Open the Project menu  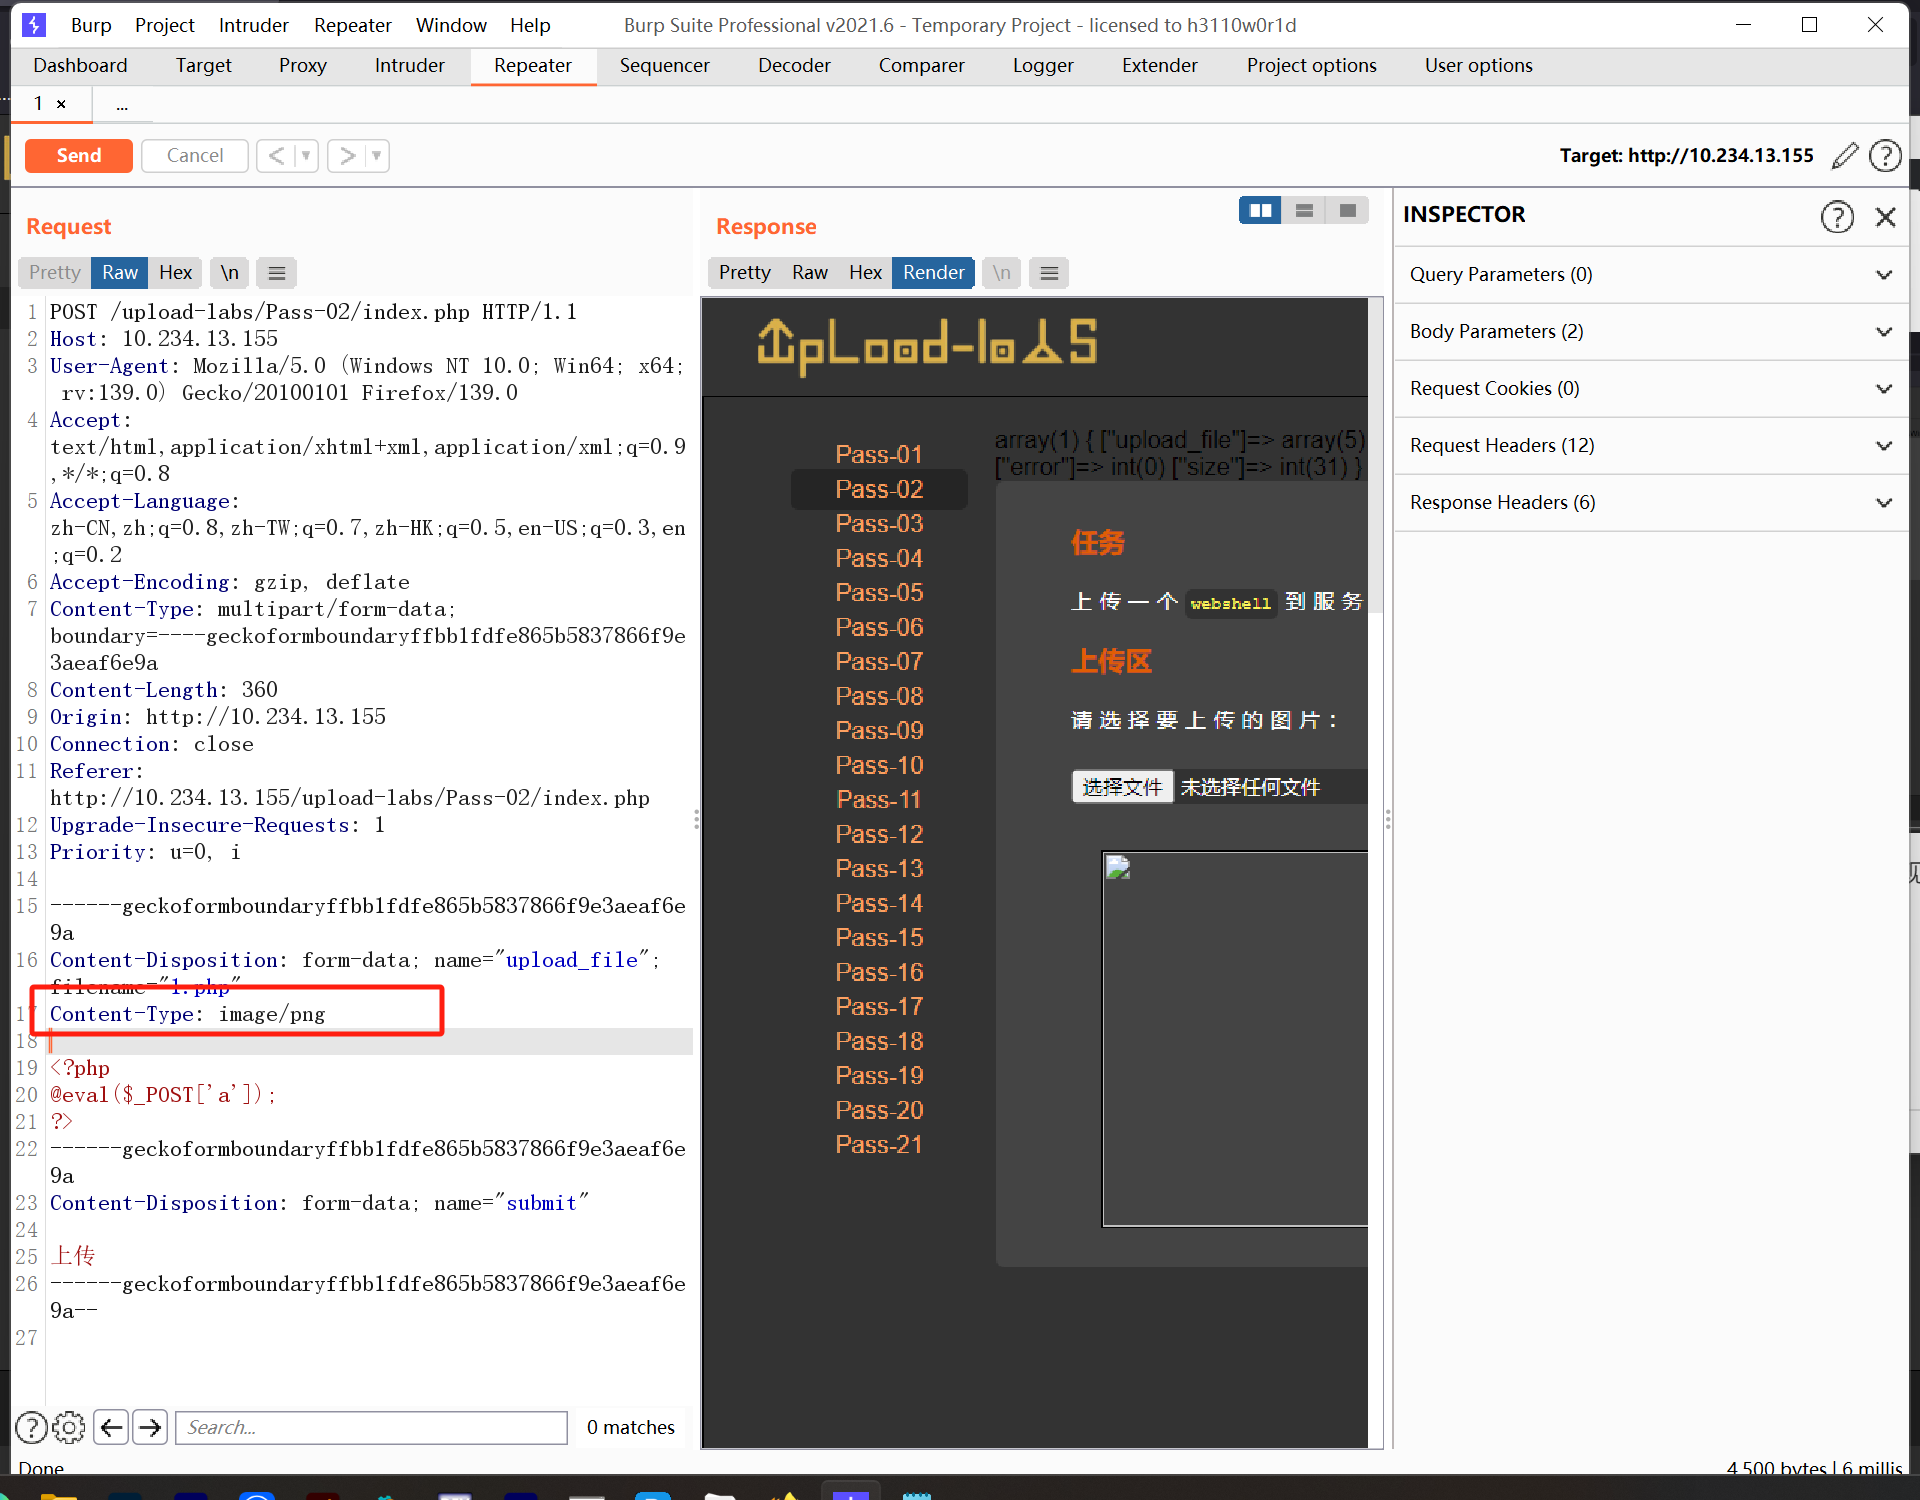[x=164, y=25]
